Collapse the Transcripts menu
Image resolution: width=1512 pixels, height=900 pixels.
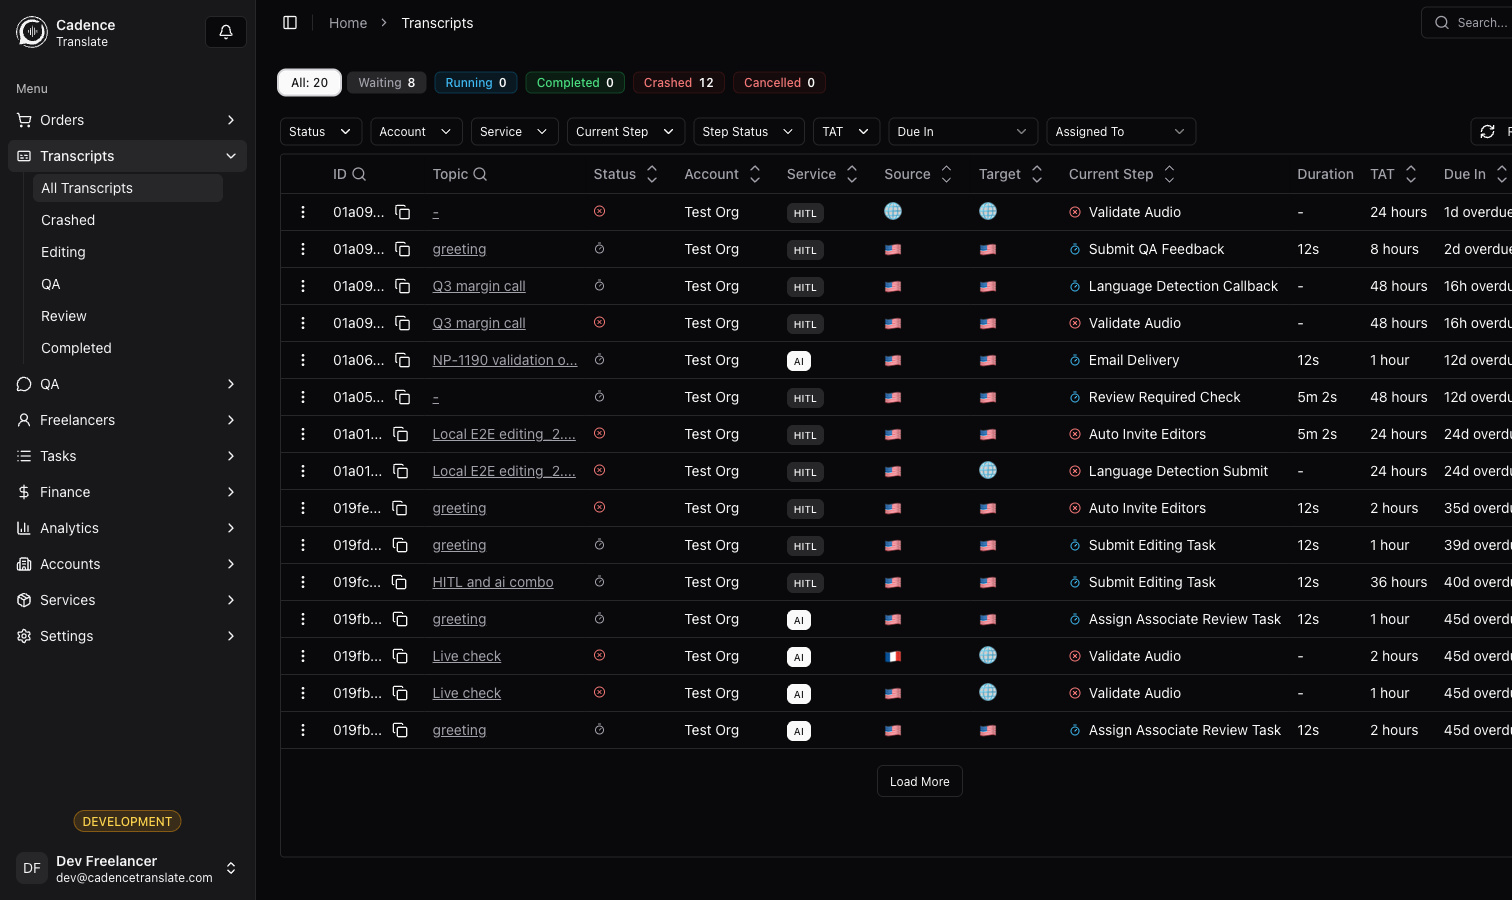point(128,156)
